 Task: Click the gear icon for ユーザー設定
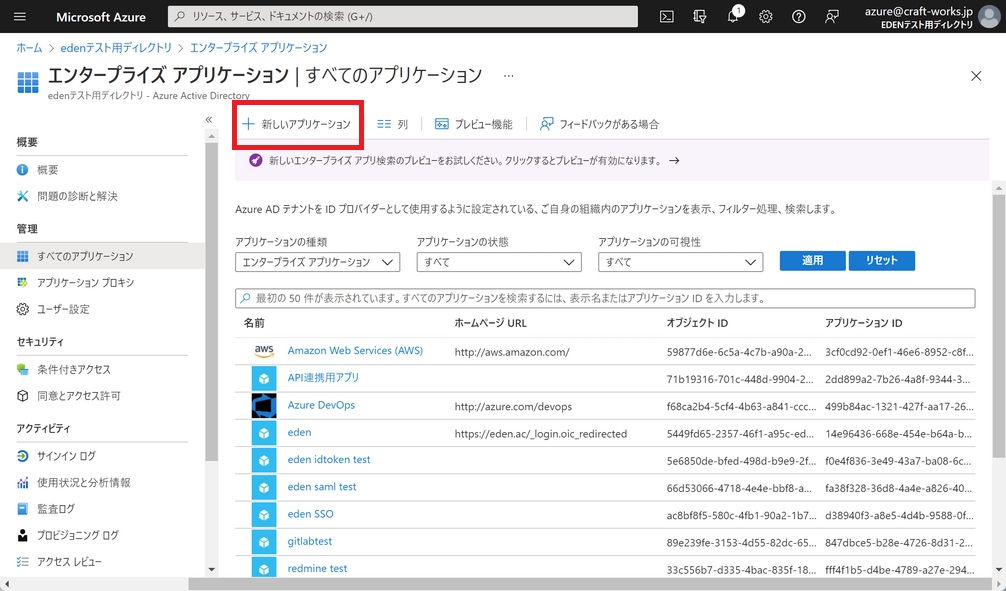coord(22,309)
